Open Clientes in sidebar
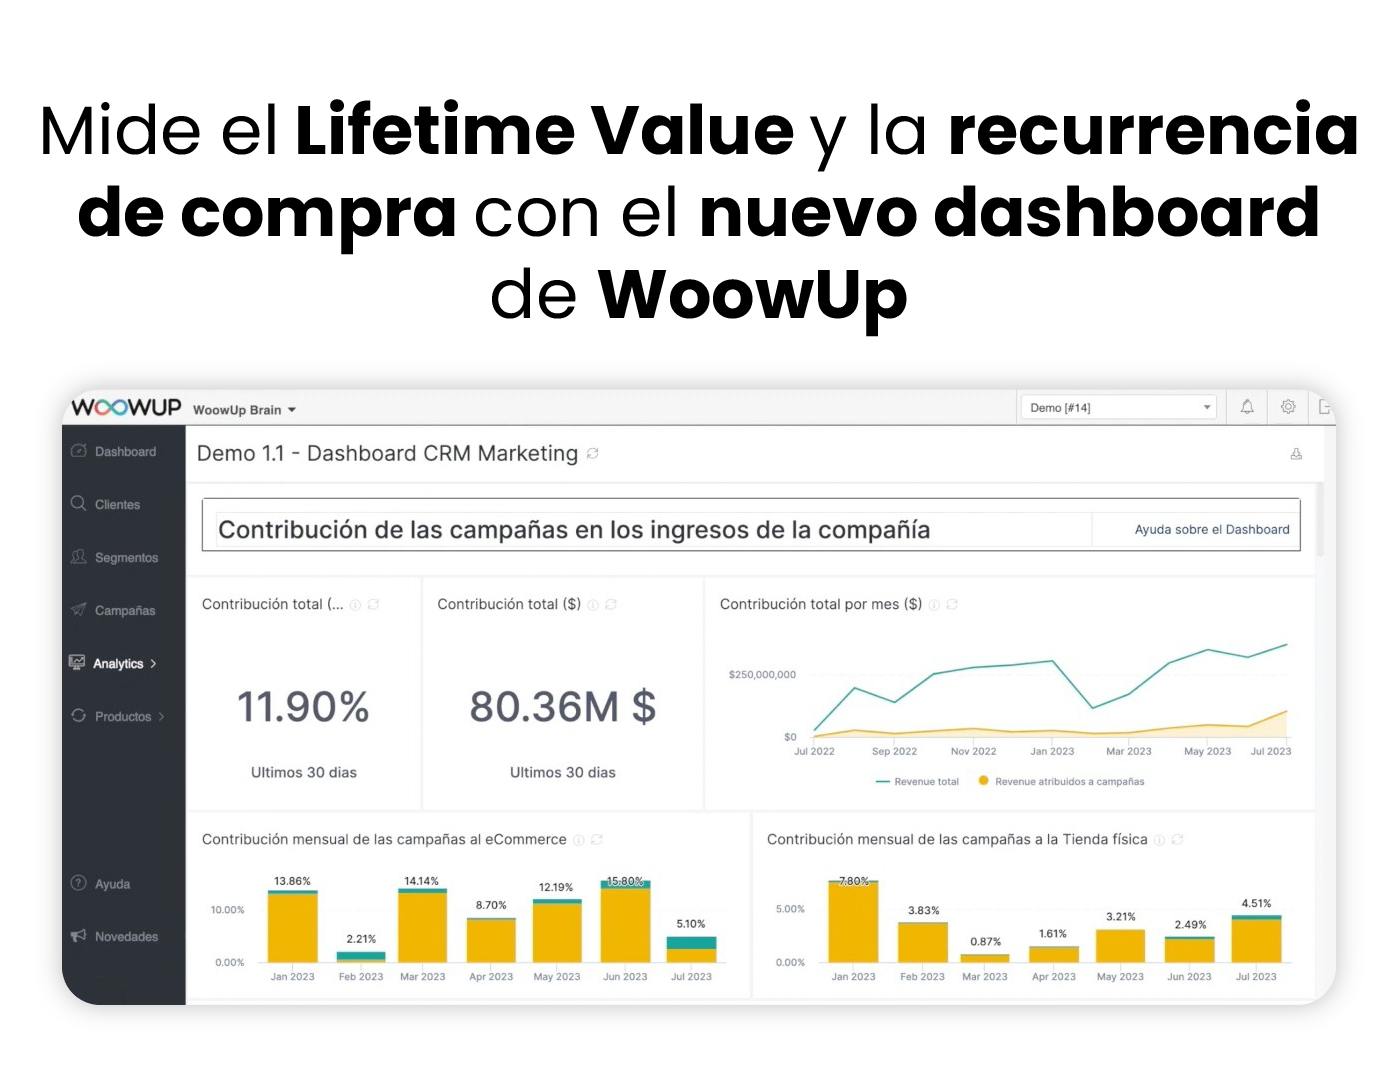1398x1069 pixels. pyautogui.click(x=117, y=505)
